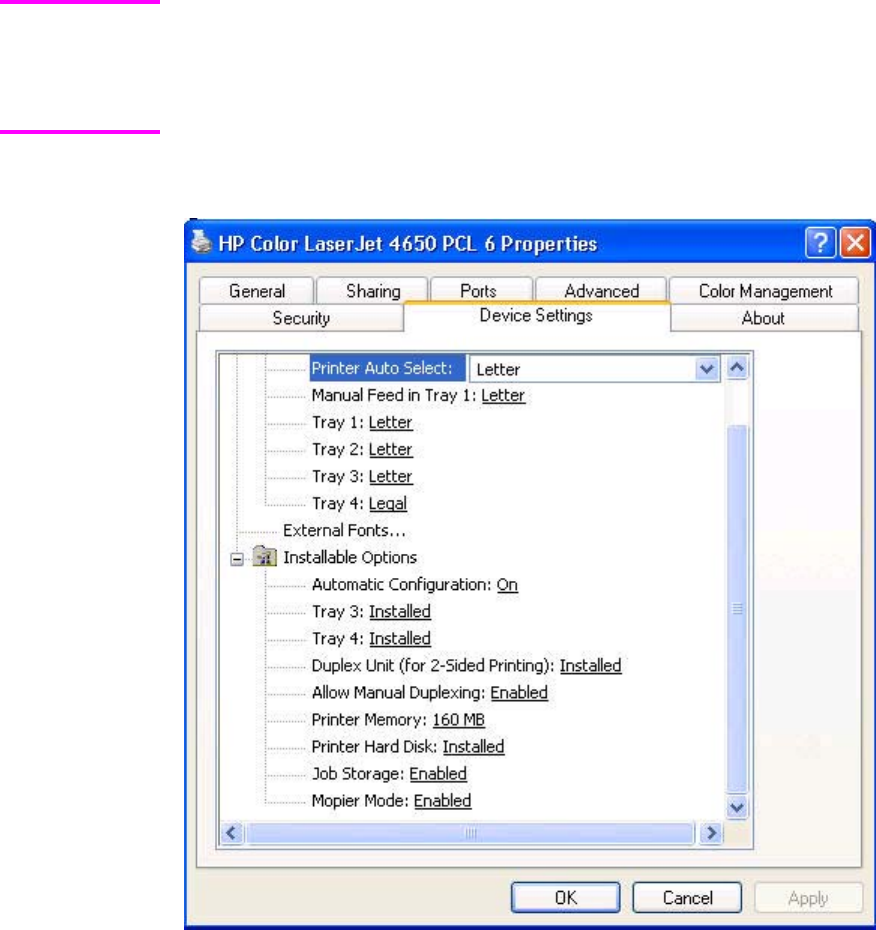Select the Installable Options label
Screen dimensions: 876x930
(350, 558)
